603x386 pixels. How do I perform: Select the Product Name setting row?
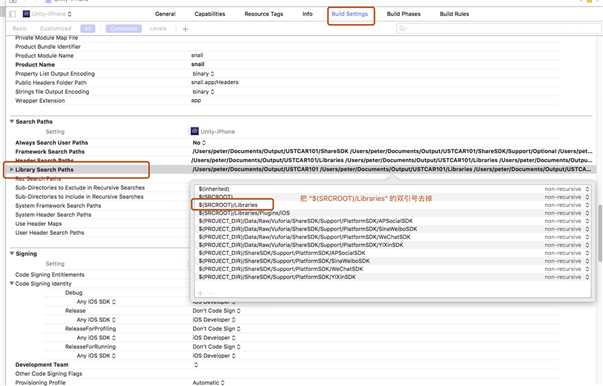pos(35,65)
